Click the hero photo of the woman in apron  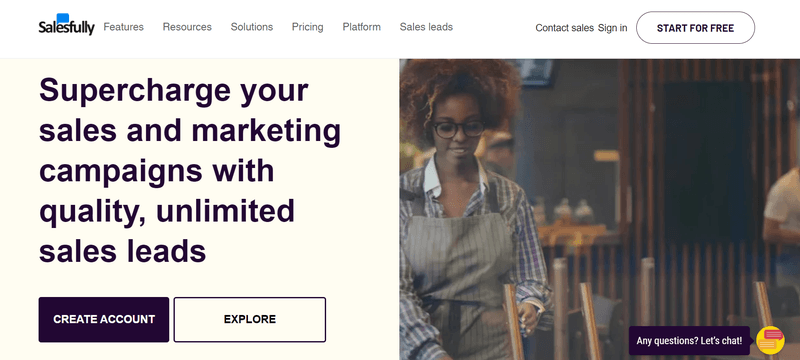tap(599, 210)
